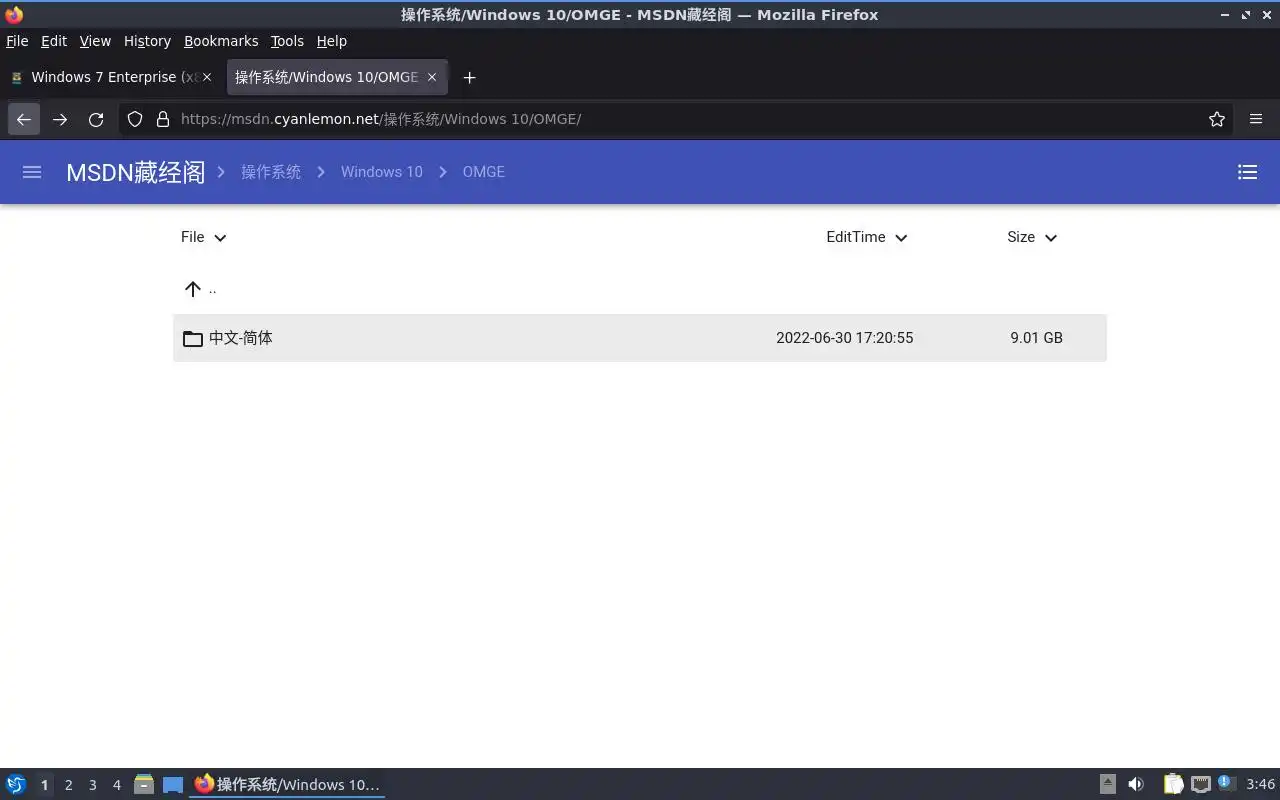Switch to workspace 3

click(93, 785)
